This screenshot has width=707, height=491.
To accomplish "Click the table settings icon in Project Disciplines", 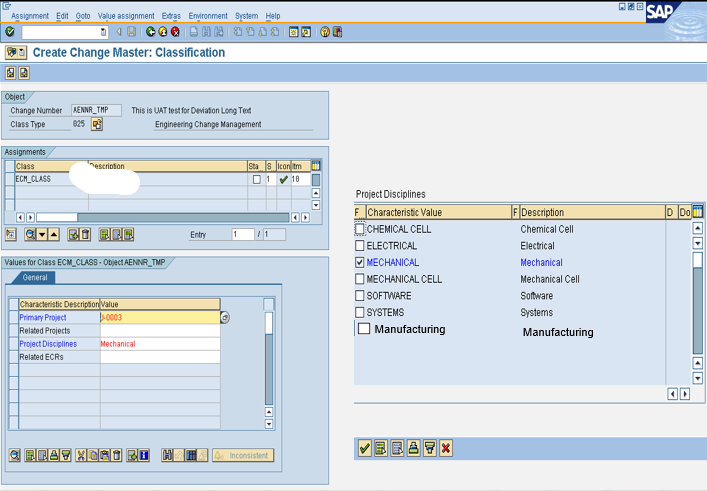I will 698,212.
